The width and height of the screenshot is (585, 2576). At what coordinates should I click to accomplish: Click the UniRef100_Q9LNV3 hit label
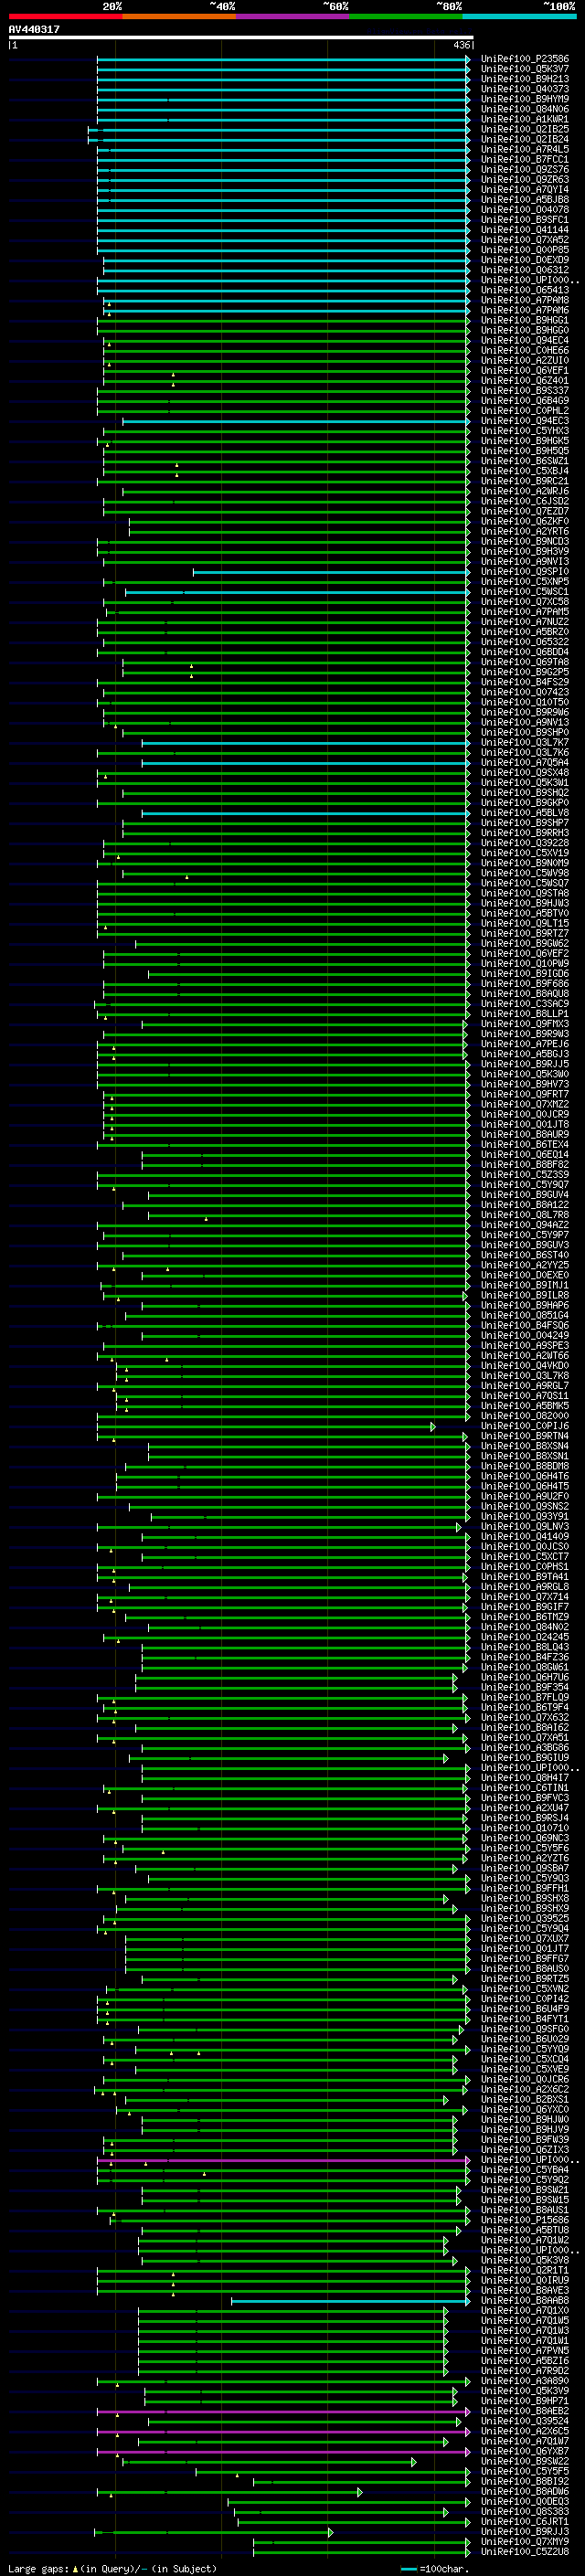(525, 1526)
